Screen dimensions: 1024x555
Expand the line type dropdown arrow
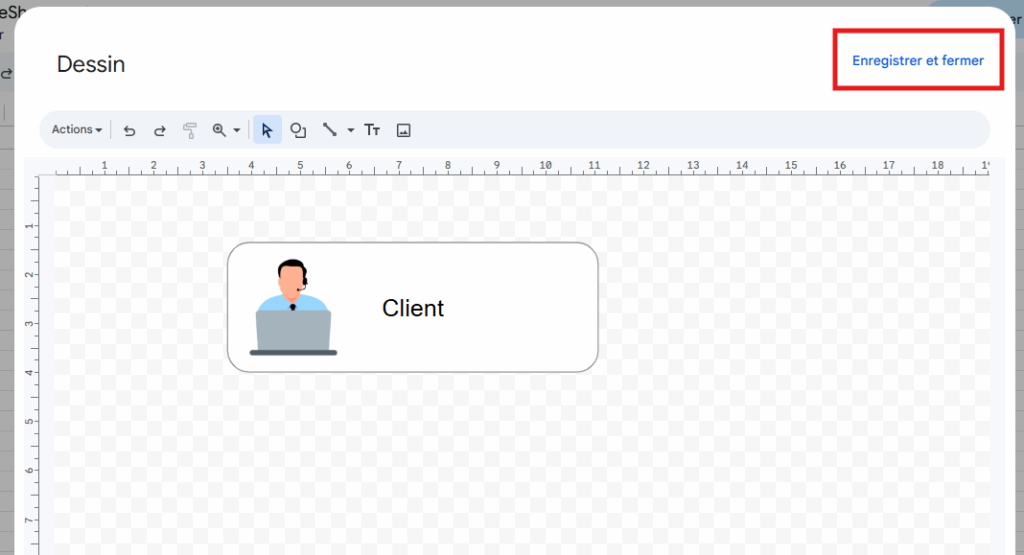tap(351, 130)
